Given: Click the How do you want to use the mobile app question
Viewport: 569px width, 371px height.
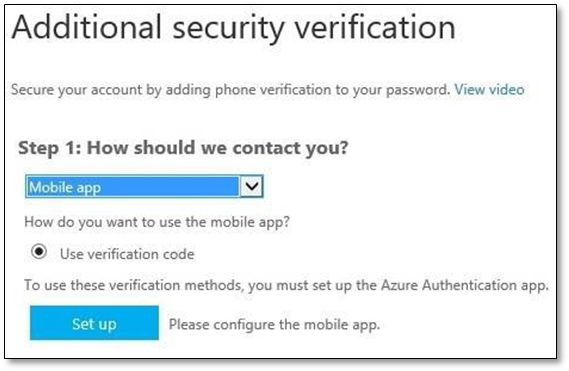Looking at the screenshot, I should point(157,222).
